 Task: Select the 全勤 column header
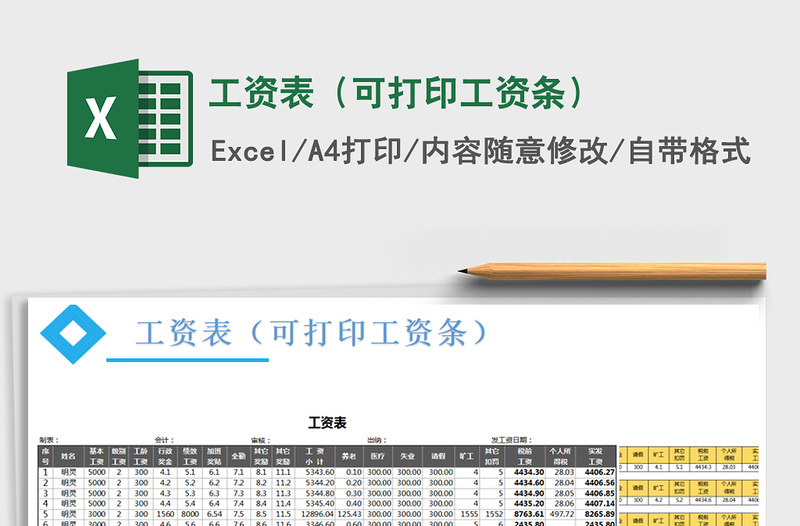pyautogui.click(x=238, y=456)
